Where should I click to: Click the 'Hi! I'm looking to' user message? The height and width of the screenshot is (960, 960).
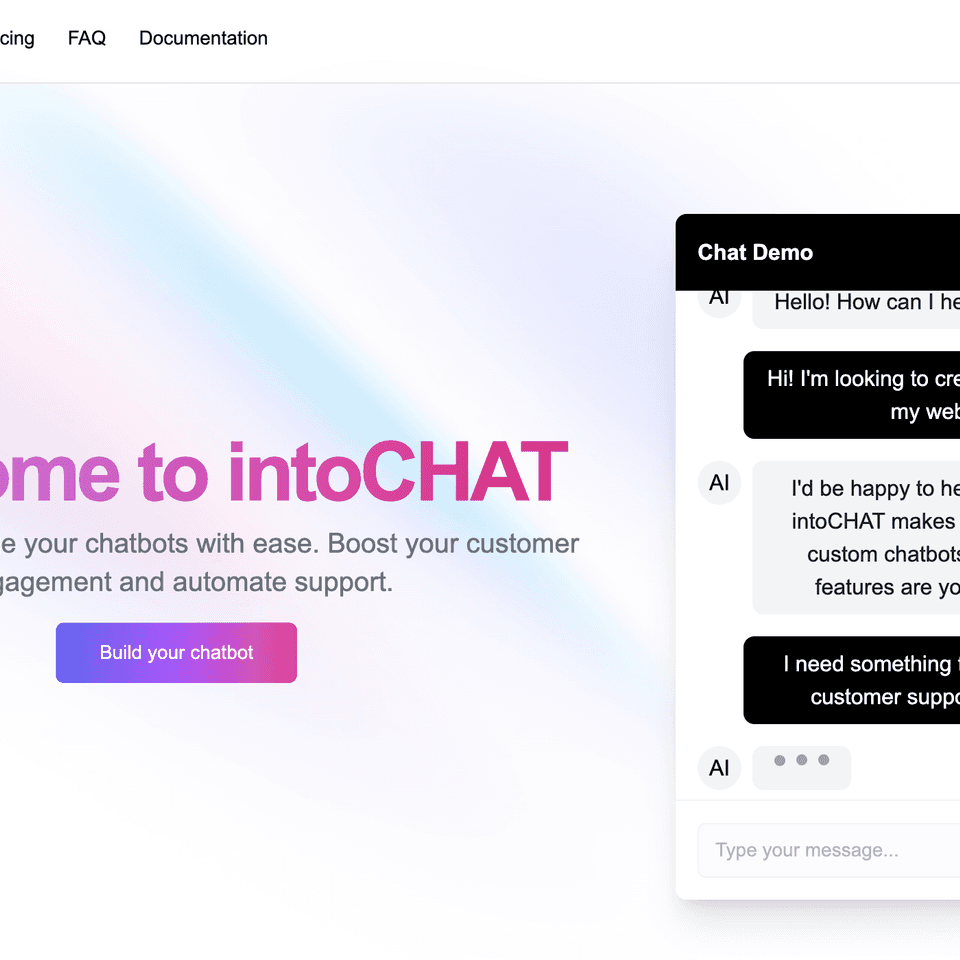tap(852, 395)
